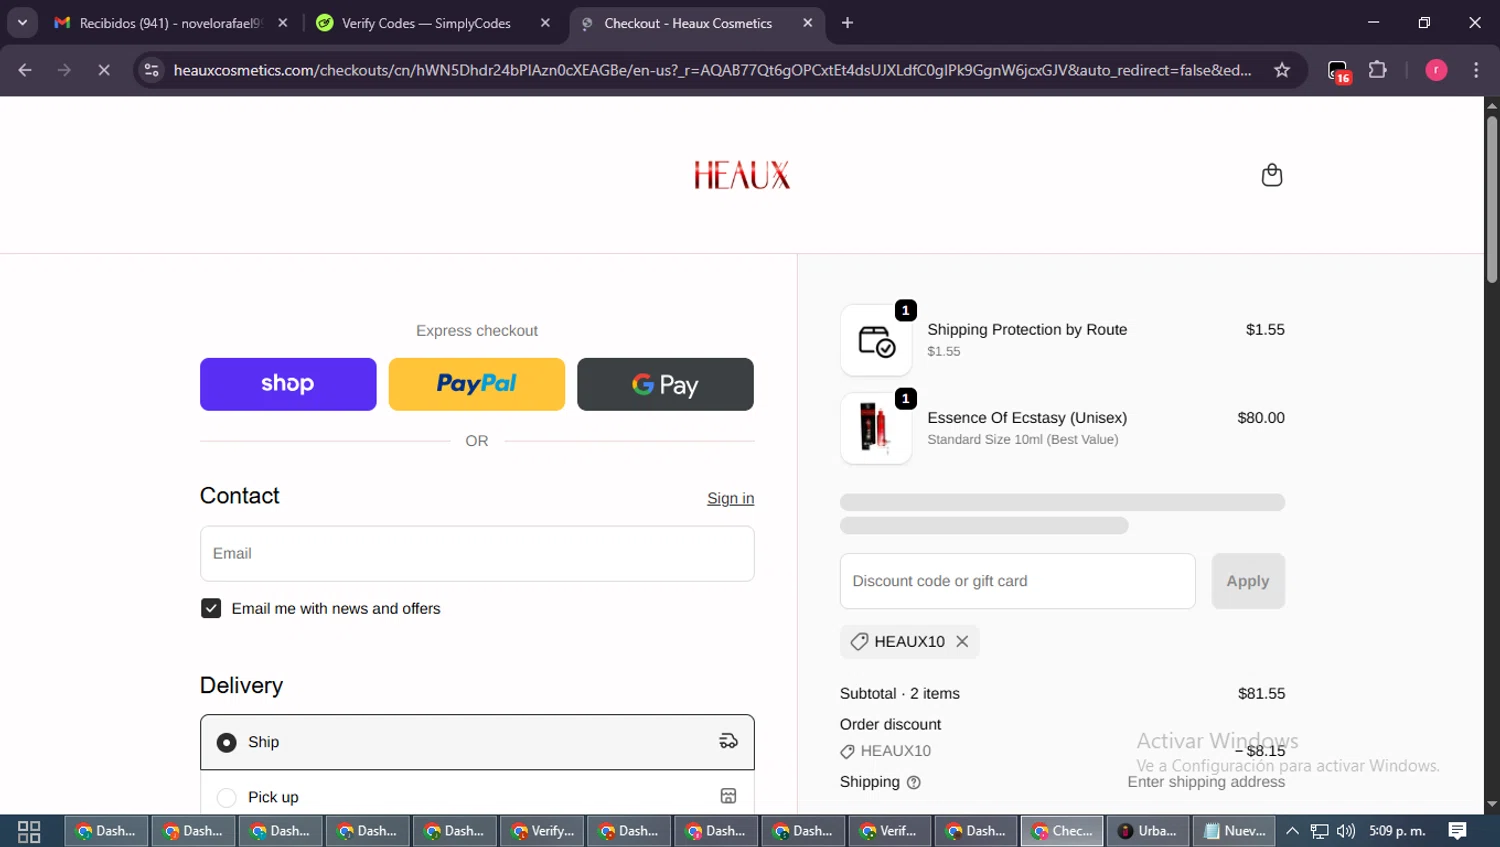Click the browser address bar URL
The width and height of the screenshot is (1500, 847).
pos(712,70)
